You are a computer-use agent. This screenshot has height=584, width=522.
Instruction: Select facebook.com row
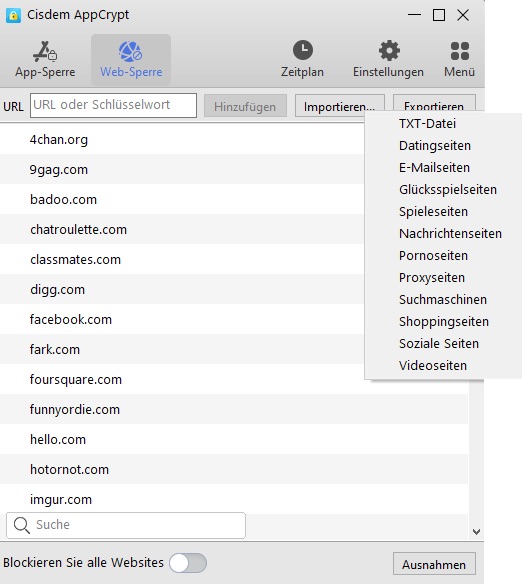[x=182, y=320]
